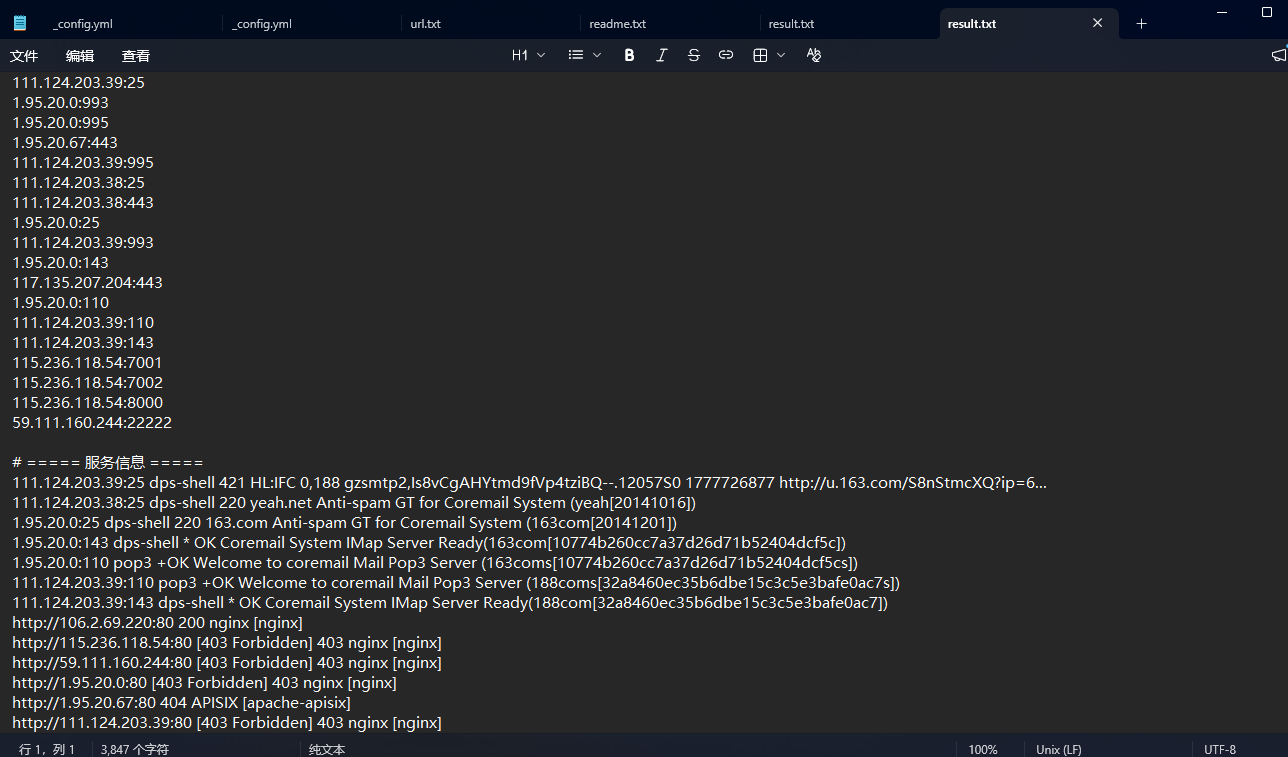Add a new tab with plus

pos(1141,23)
